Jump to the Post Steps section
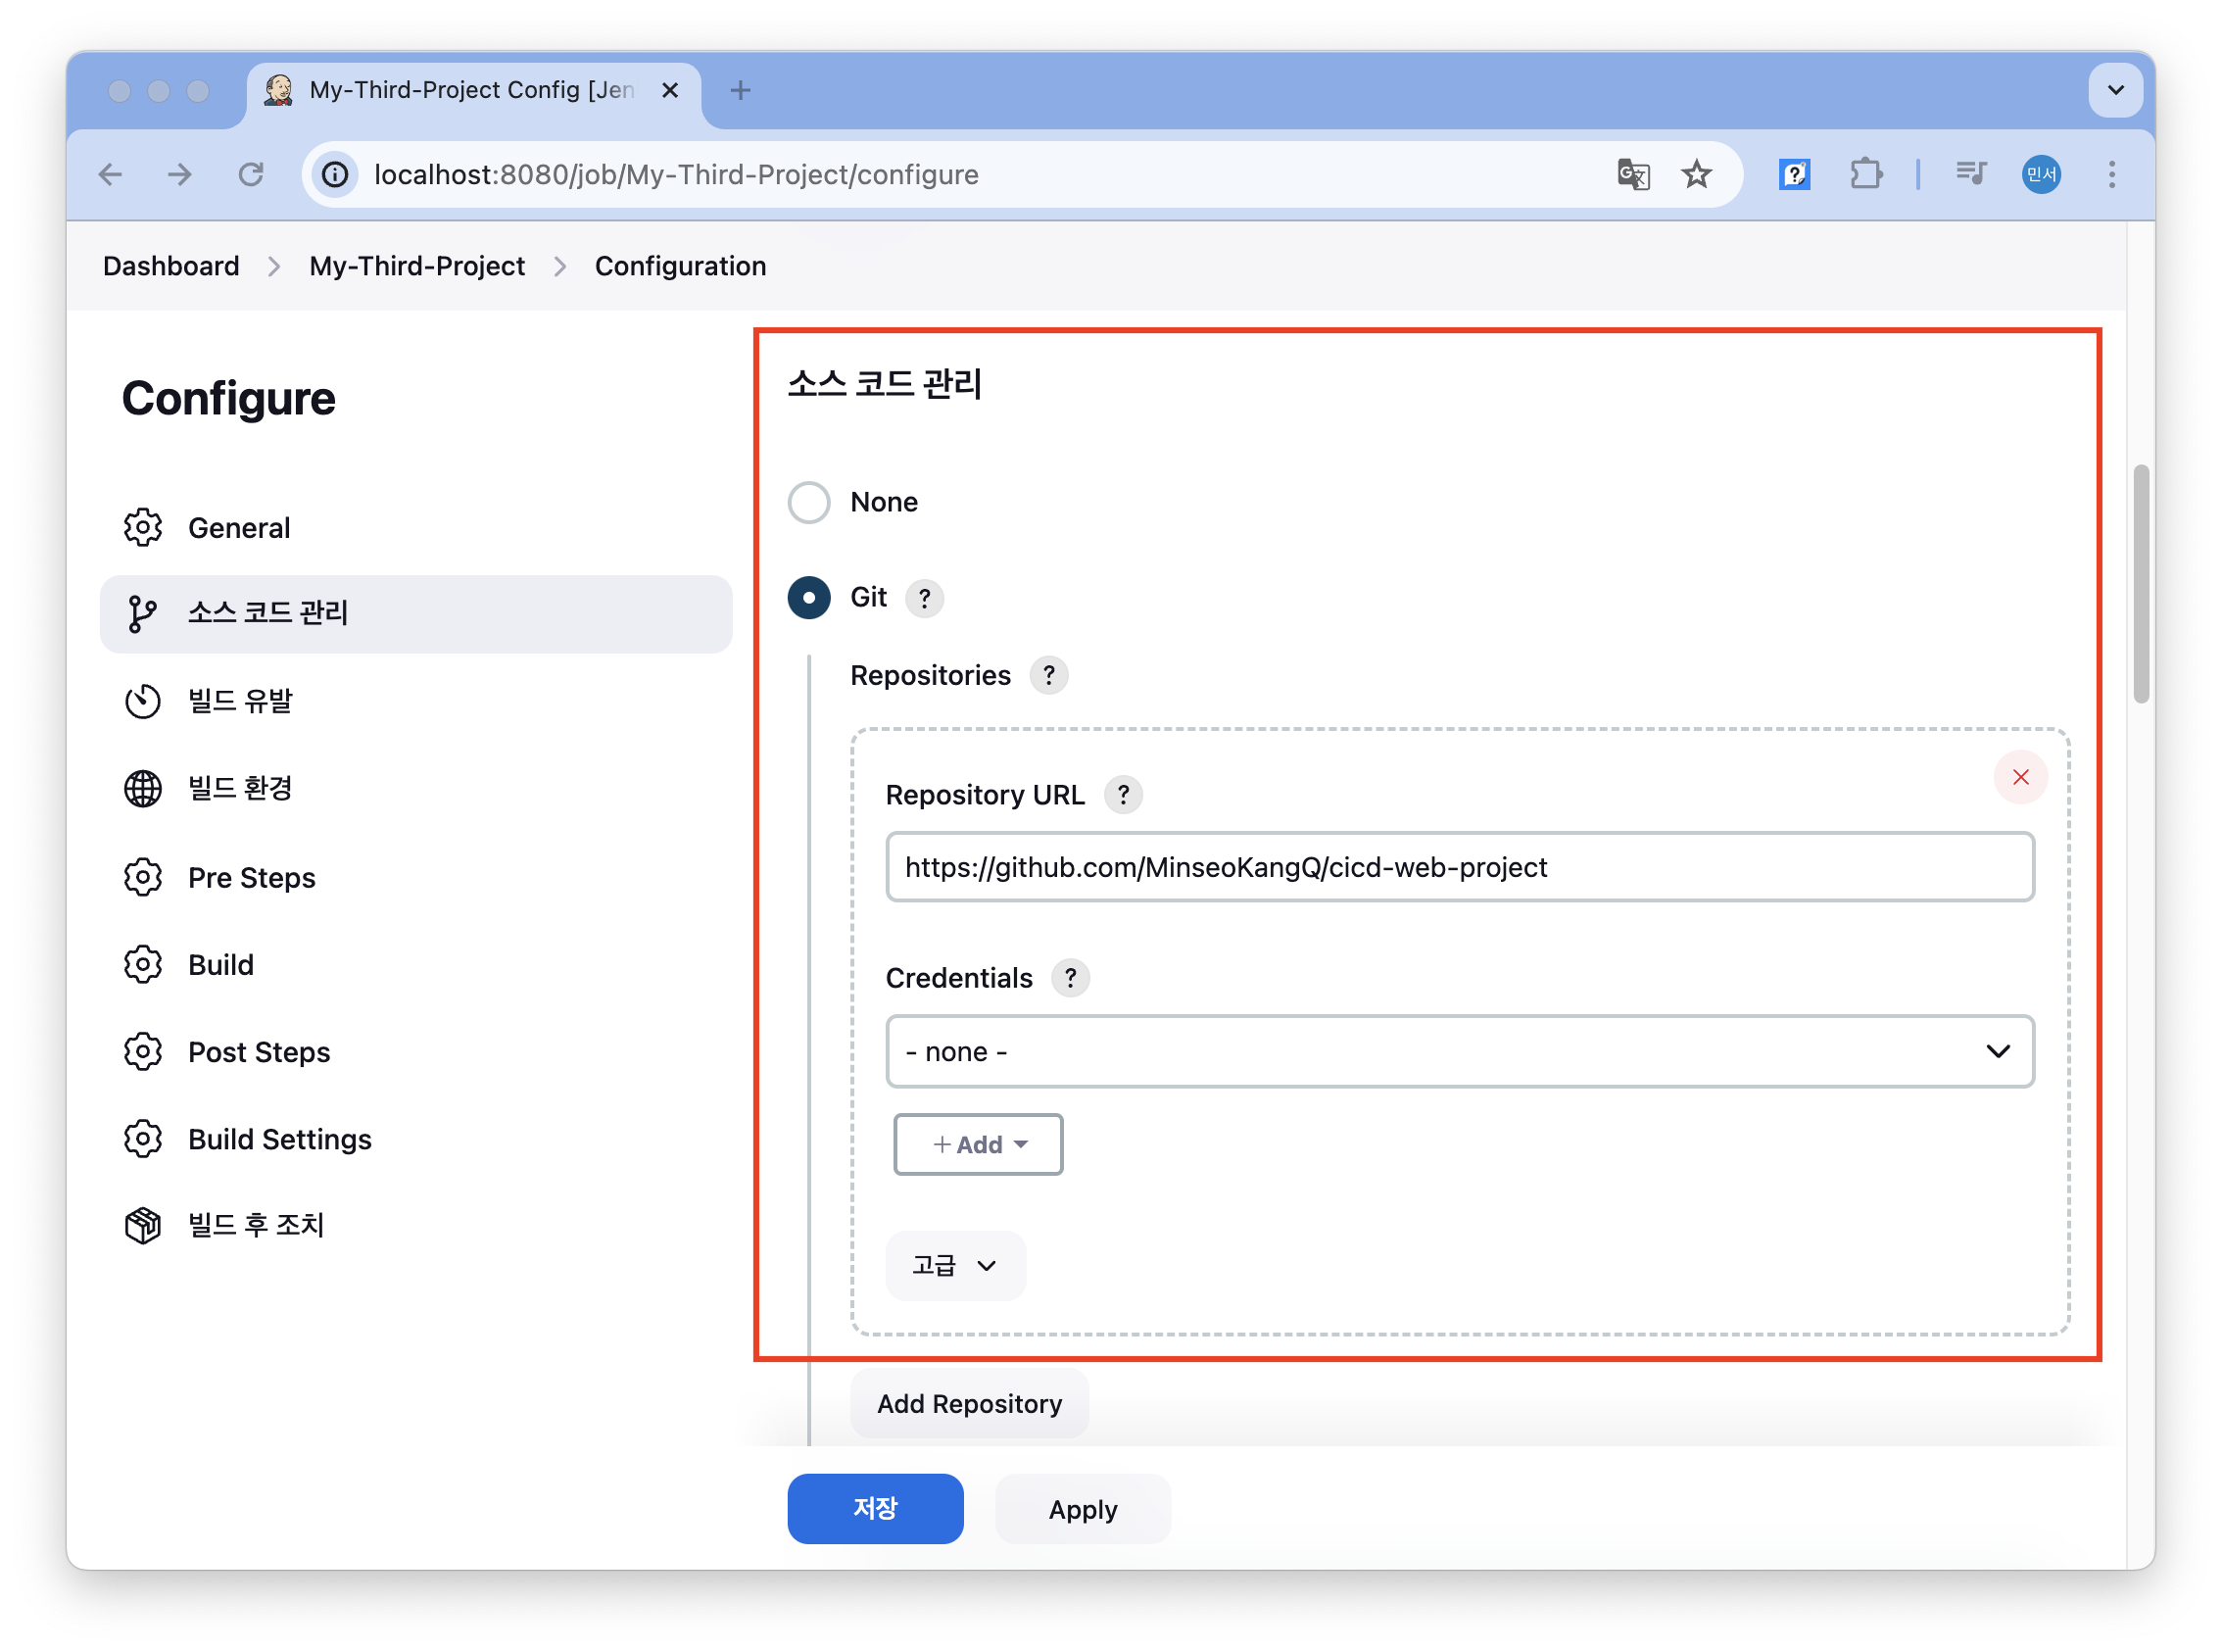The image size is (2222, 1652). click(258, 1052)
